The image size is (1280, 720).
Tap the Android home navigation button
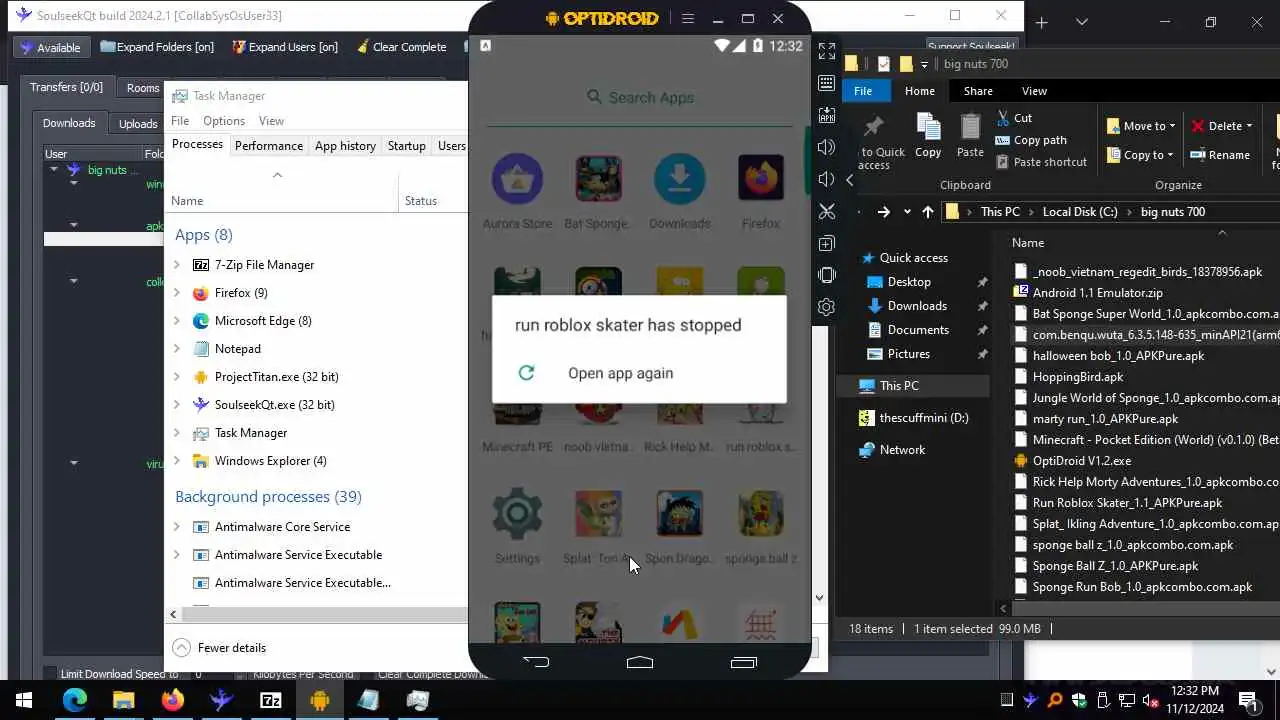tap(640, 661)
